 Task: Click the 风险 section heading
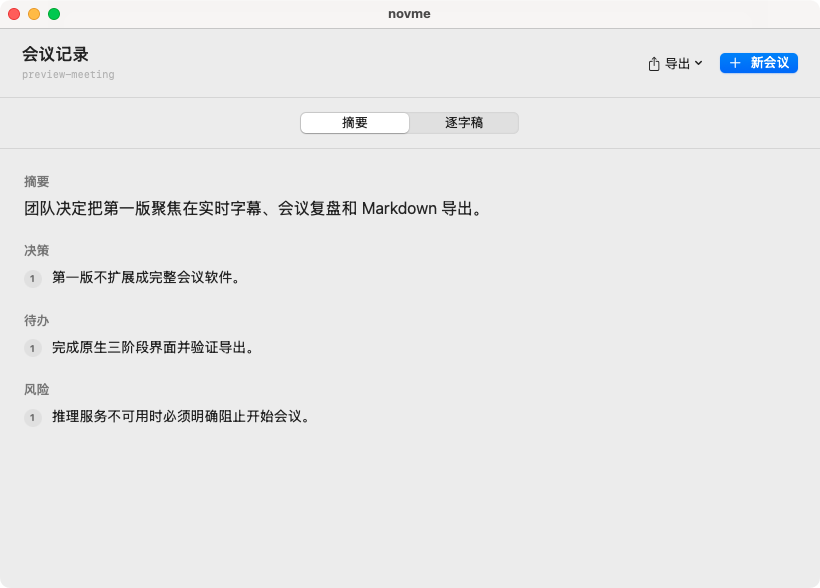tap(37, 389)
